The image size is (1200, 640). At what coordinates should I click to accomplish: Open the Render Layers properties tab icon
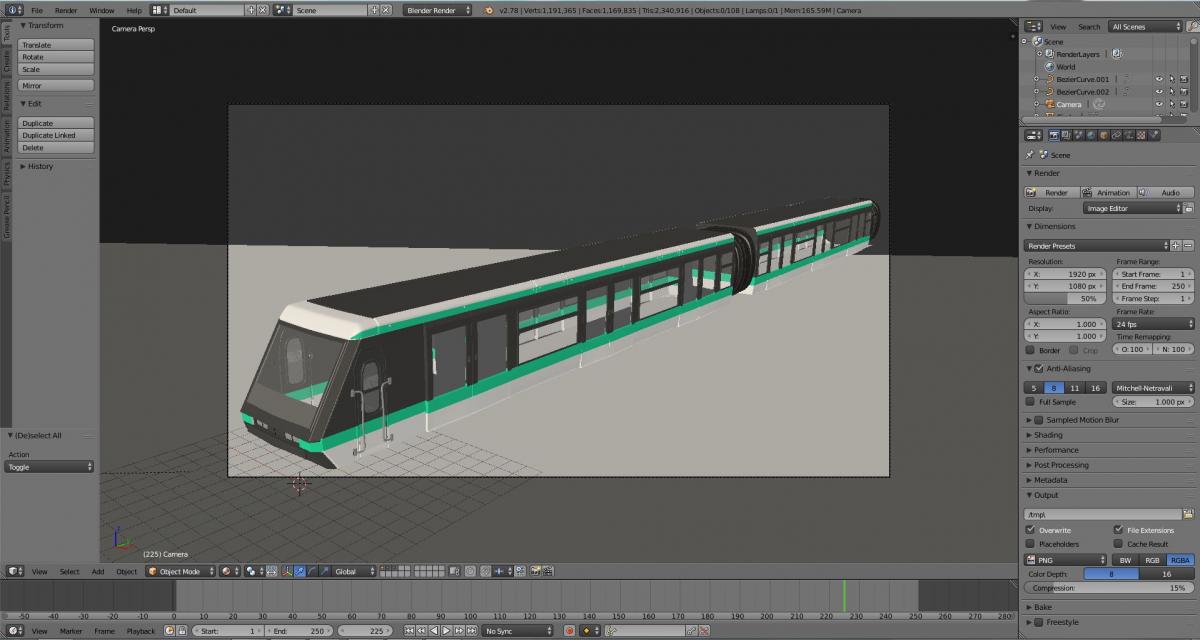point(1066,135)
